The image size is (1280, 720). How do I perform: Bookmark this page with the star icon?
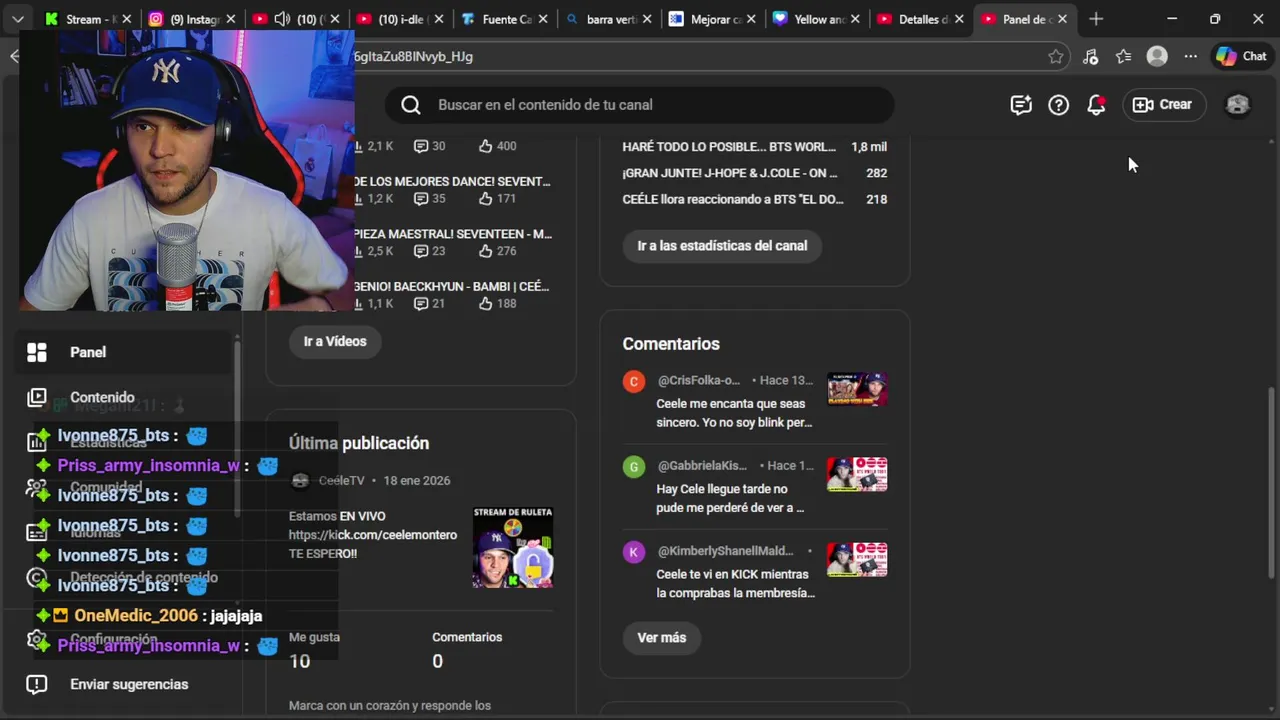coord(1056,57)
